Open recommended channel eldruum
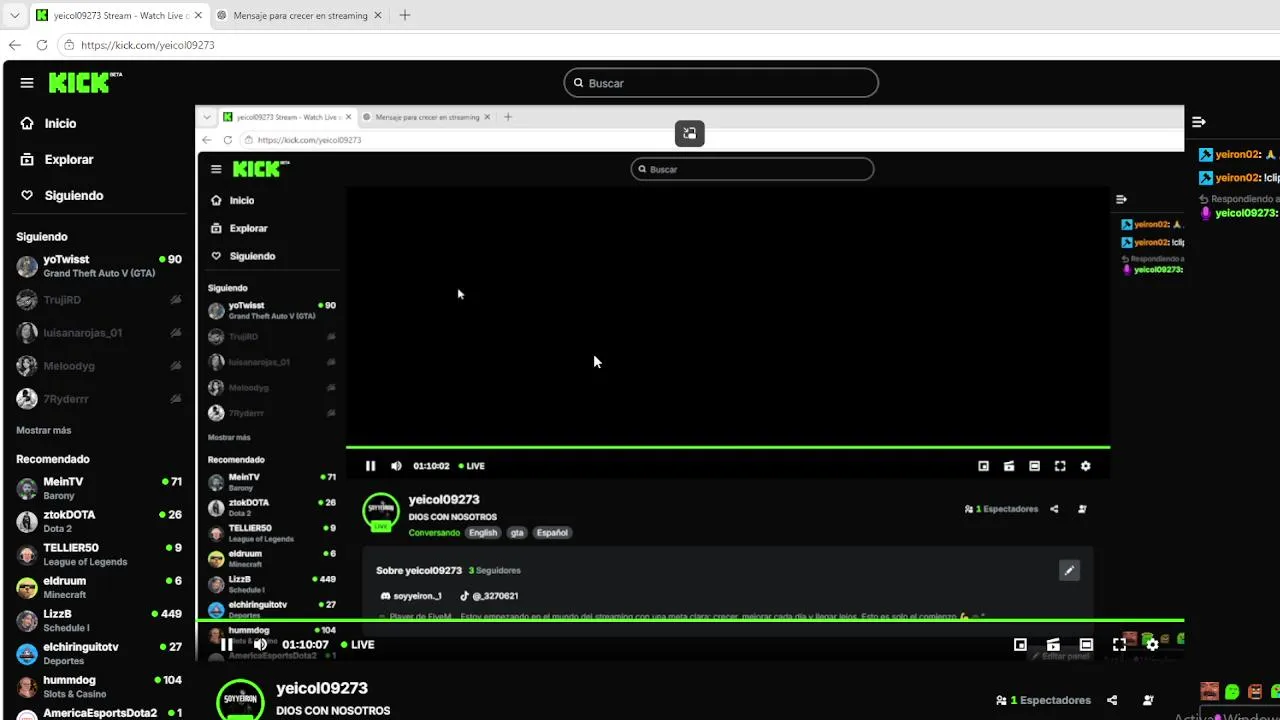 [97, 587]
